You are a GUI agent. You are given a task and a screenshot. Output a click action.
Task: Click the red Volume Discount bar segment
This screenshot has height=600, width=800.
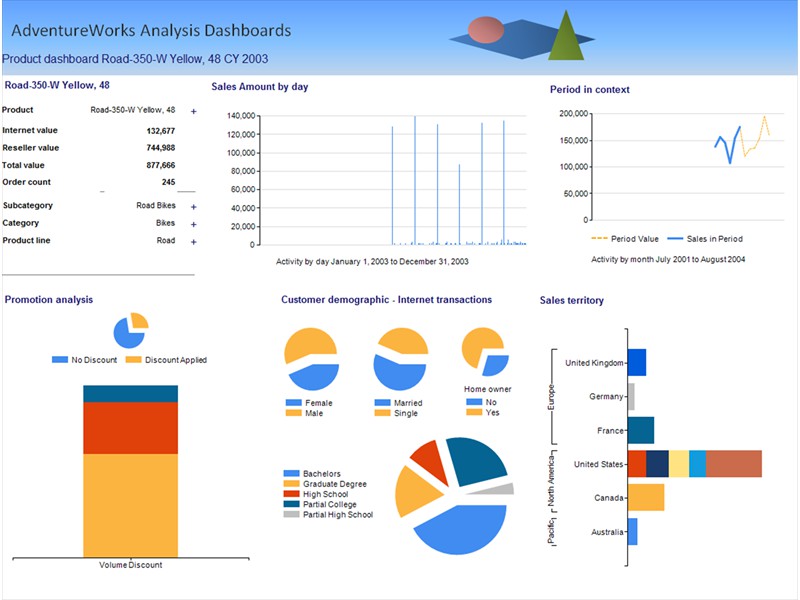click(x=131, y=428)
